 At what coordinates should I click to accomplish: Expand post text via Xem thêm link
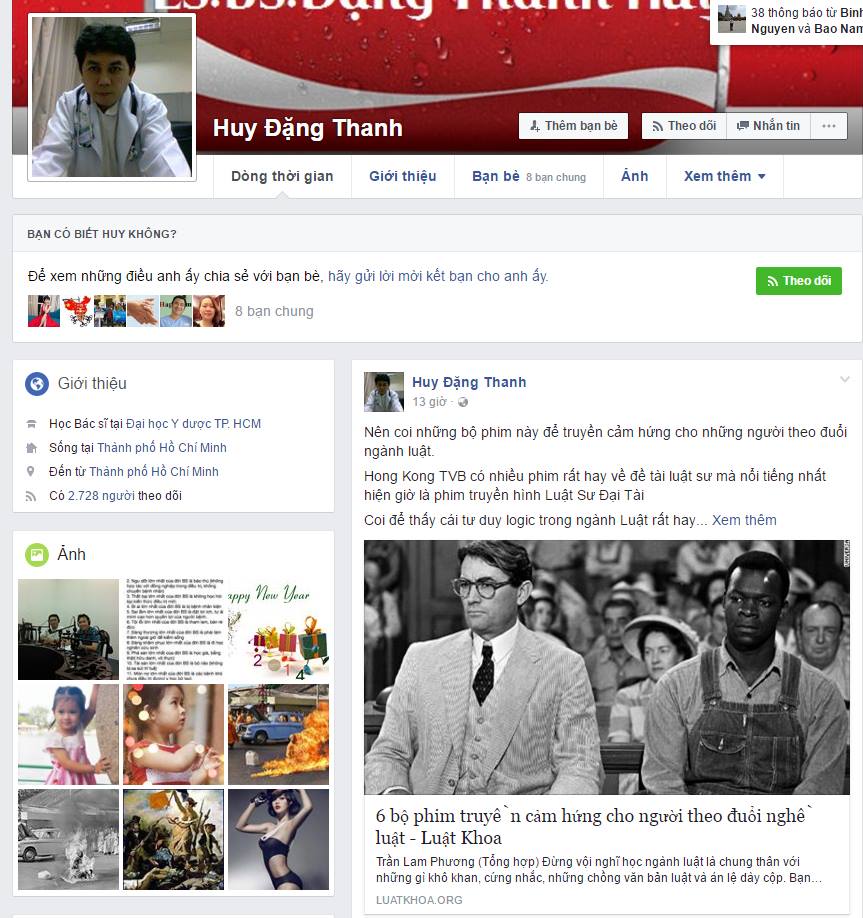pos(744,520)
